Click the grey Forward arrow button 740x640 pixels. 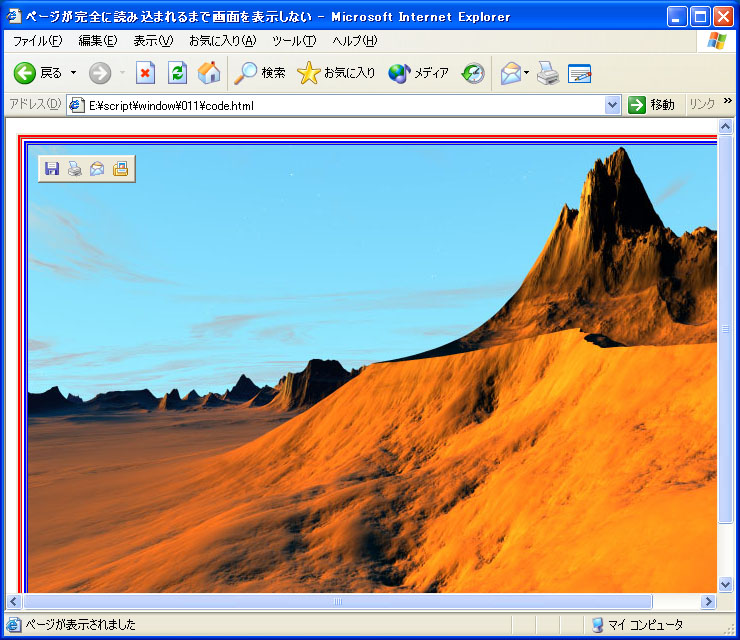click(x=100, y=73)
